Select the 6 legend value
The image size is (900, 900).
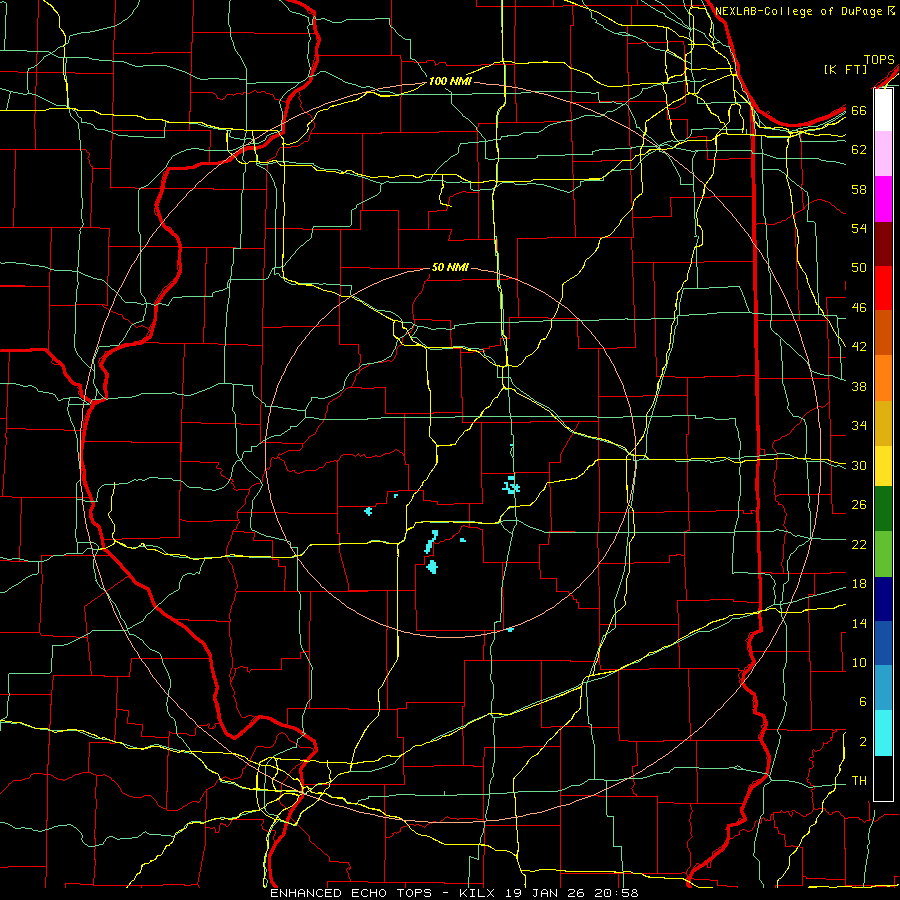coord(862,702)
